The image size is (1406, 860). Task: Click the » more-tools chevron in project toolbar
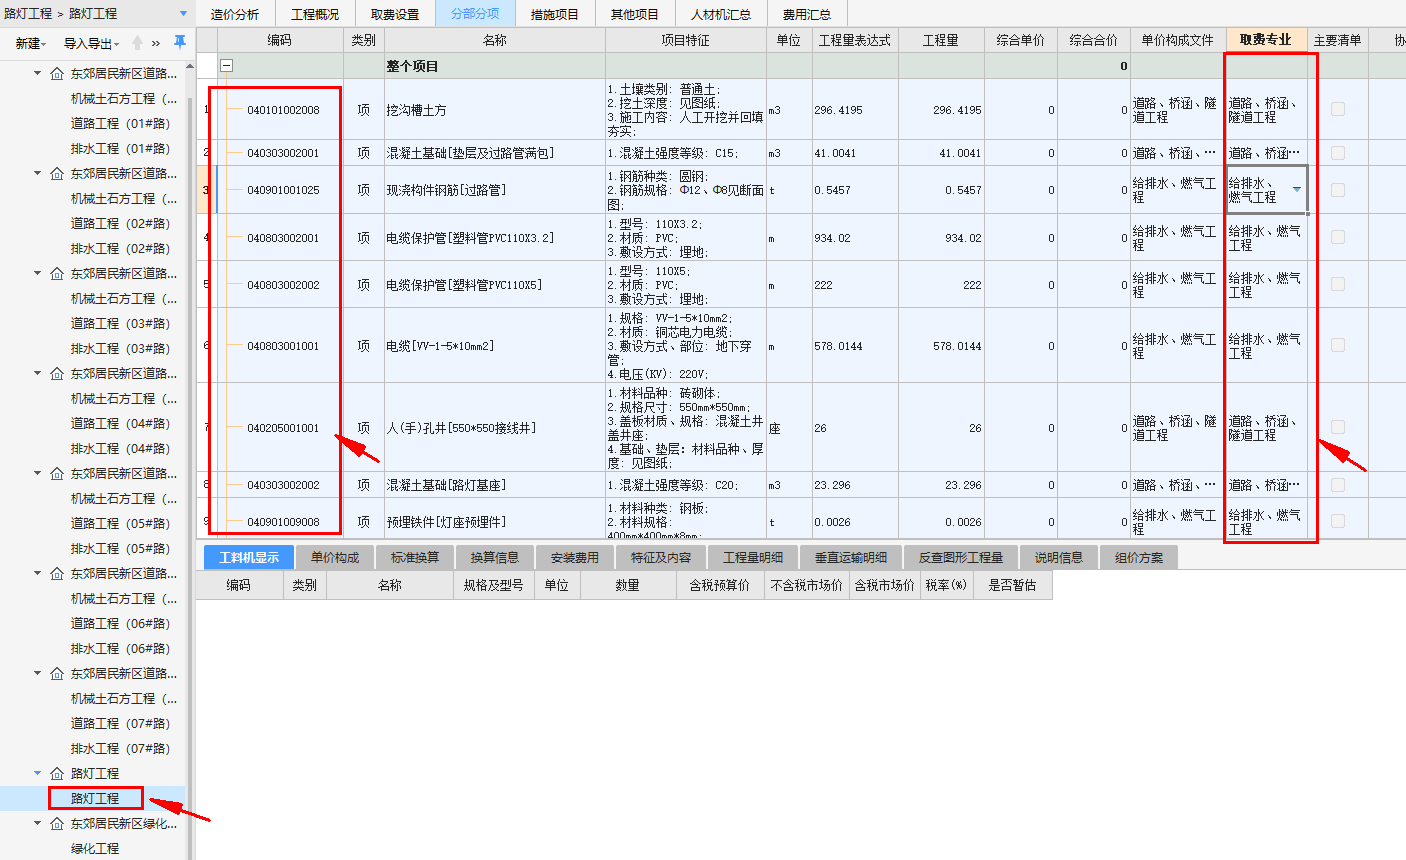155,43
